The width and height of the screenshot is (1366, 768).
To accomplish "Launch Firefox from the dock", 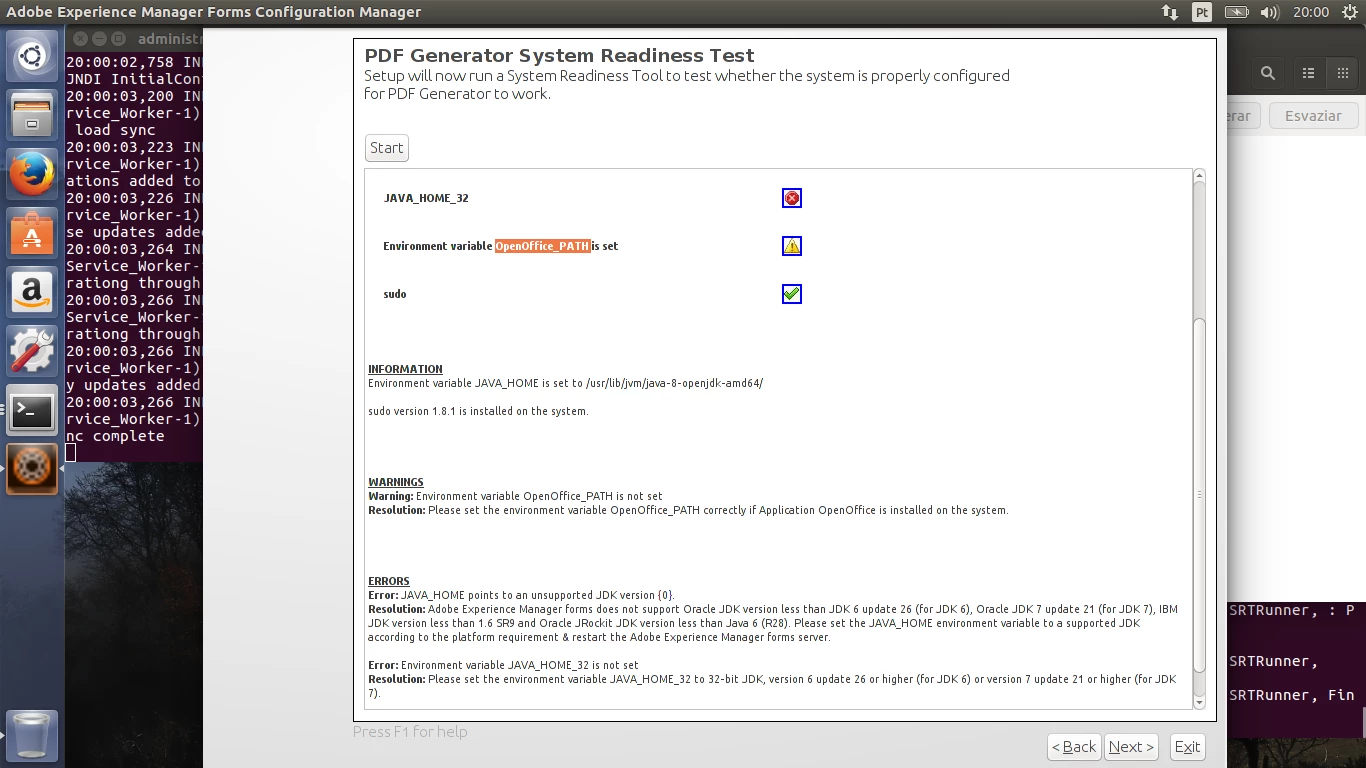I will pyautogui.click(x=32, y=174).
